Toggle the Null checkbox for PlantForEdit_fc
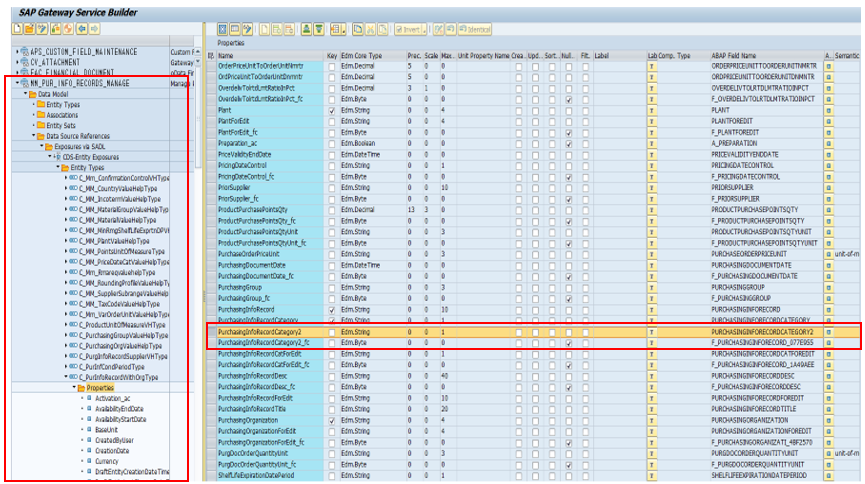Viewport: 865px width, 484px height. pyautogui.click(x=569, y=132)
